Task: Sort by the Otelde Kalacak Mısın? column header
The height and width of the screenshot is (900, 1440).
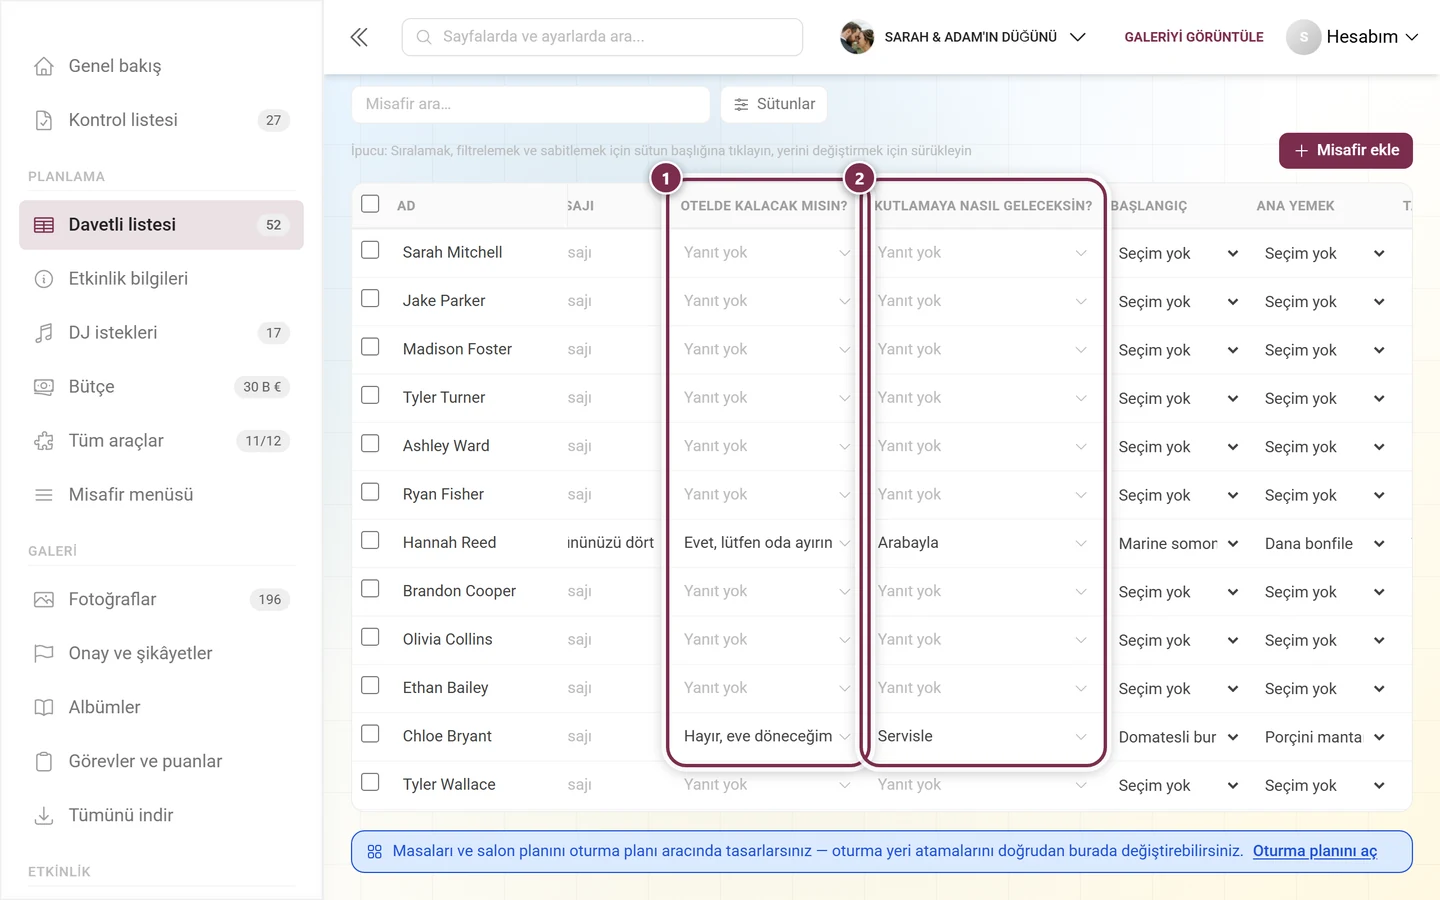Action: coord(764,206)
